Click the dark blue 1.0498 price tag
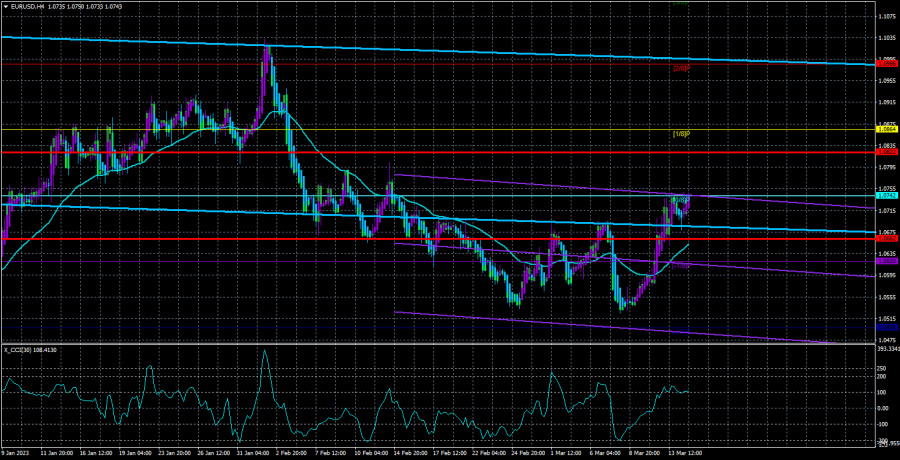This screenshot has width=900, height=460. pos(887,327)
